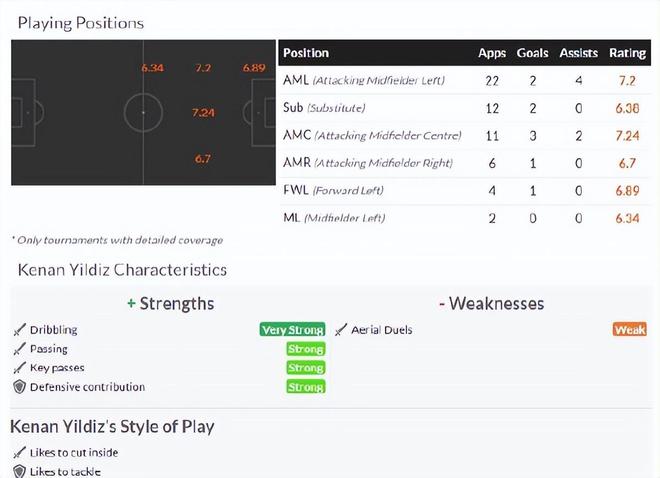Click the Very Strong badge for Dribbling
The width and height of the screenshot is (660, 478).
coord(292,330)
